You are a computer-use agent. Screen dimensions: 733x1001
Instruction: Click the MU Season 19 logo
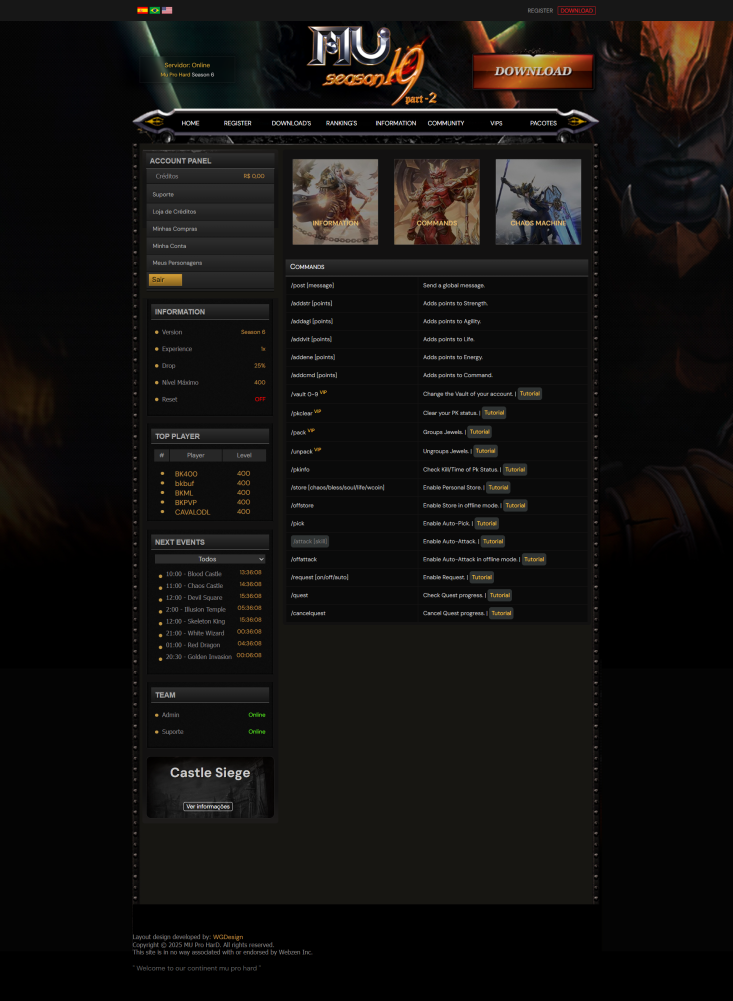click(x=374, y=64)
